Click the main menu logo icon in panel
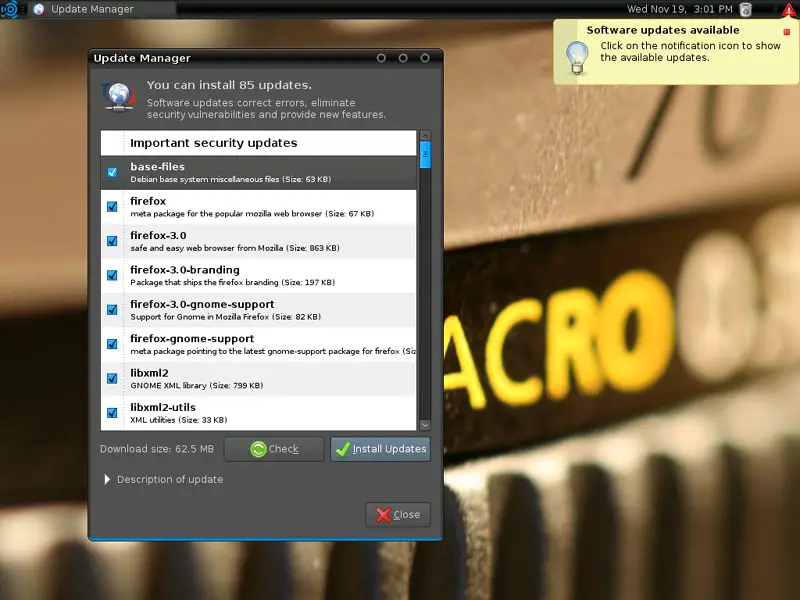 [x=10, y=9]
